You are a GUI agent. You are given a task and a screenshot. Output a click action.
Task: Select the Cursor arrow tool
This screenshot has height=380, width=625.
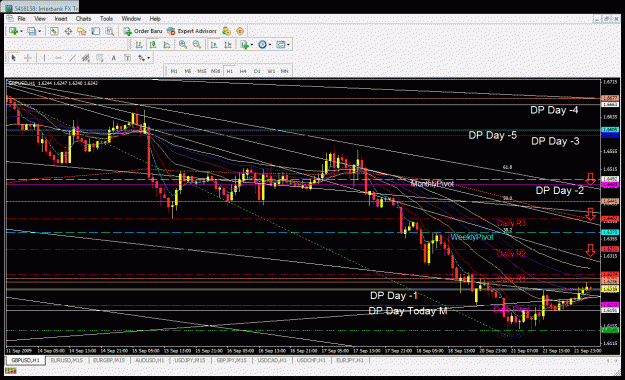tap(14, 58)
